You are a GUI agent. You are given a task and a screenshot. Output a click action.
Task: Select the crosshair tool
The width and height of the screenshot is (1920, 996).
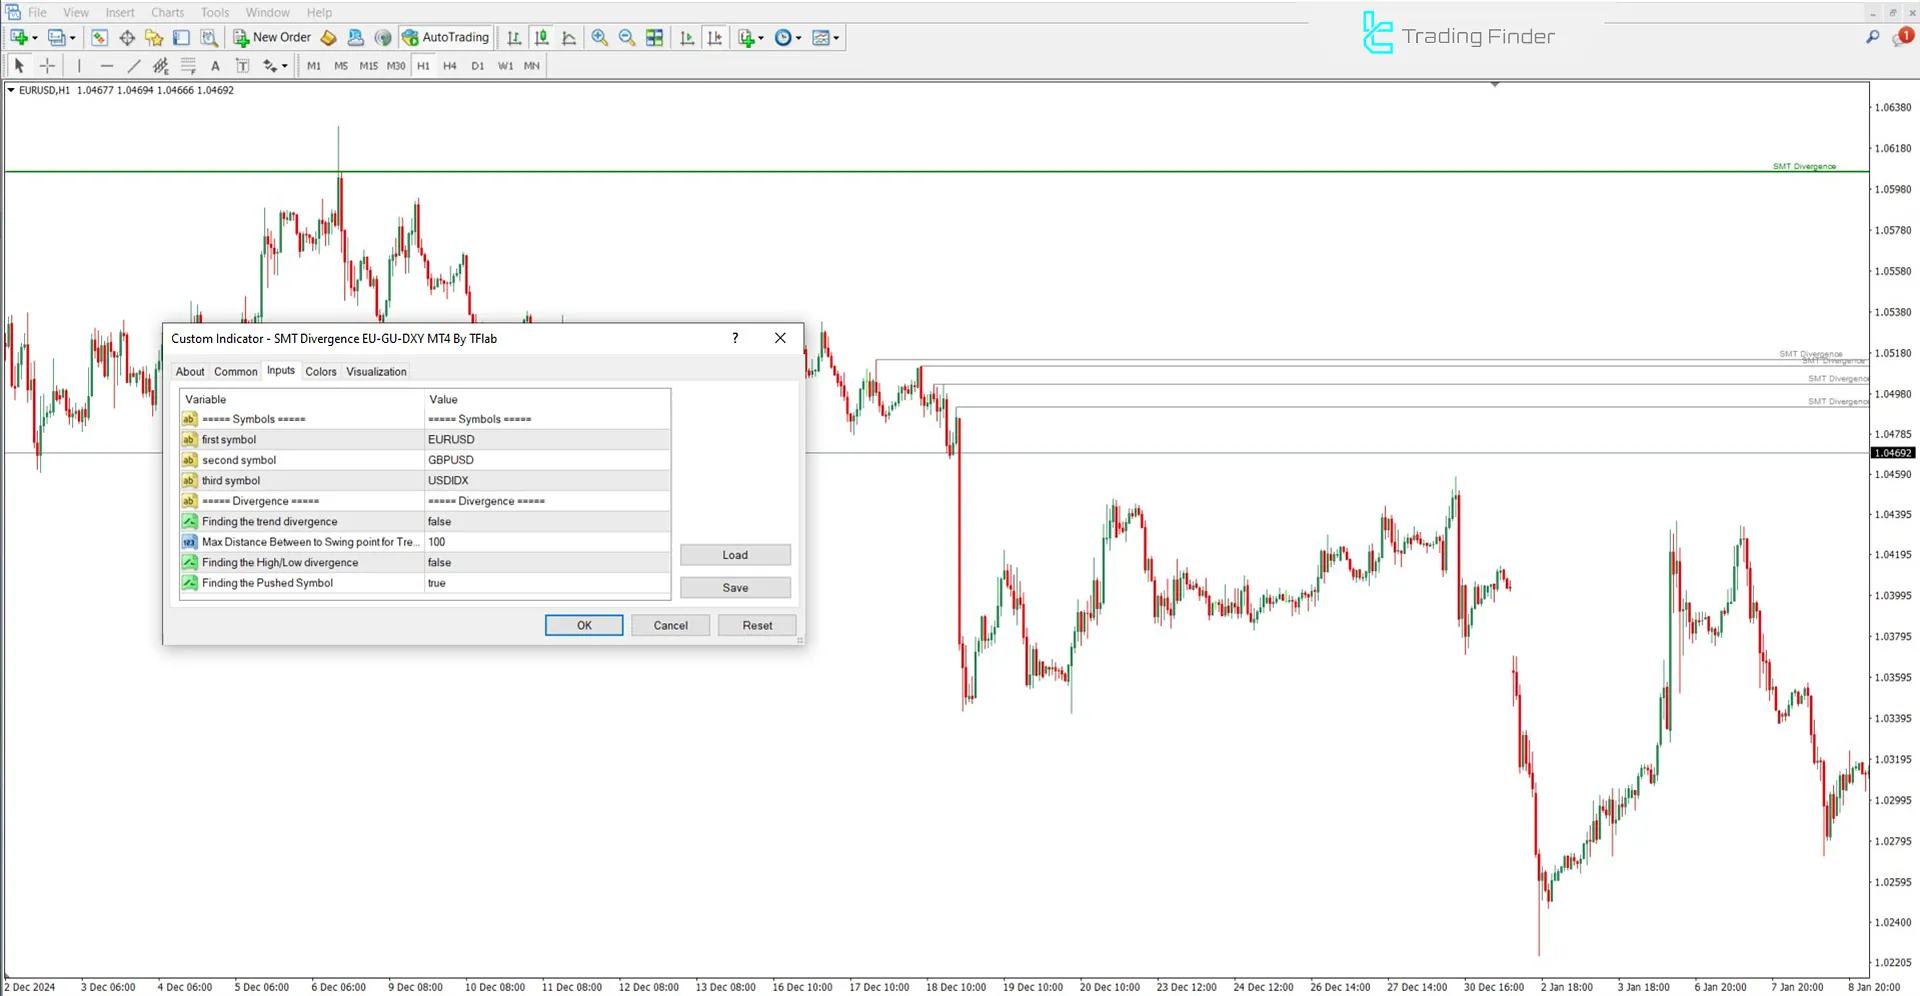(47, 66)
